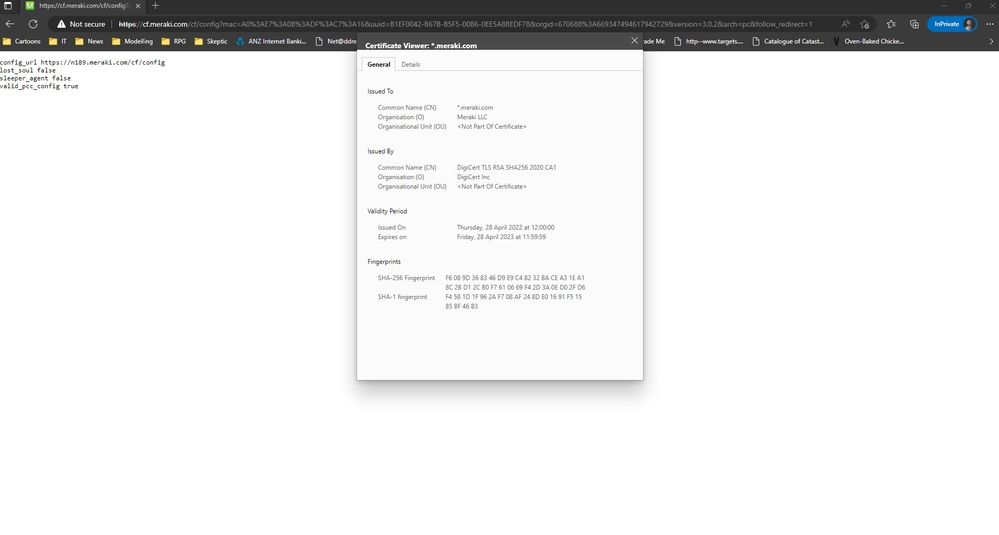Reload the page with the refresh icon

pos(32,24)
